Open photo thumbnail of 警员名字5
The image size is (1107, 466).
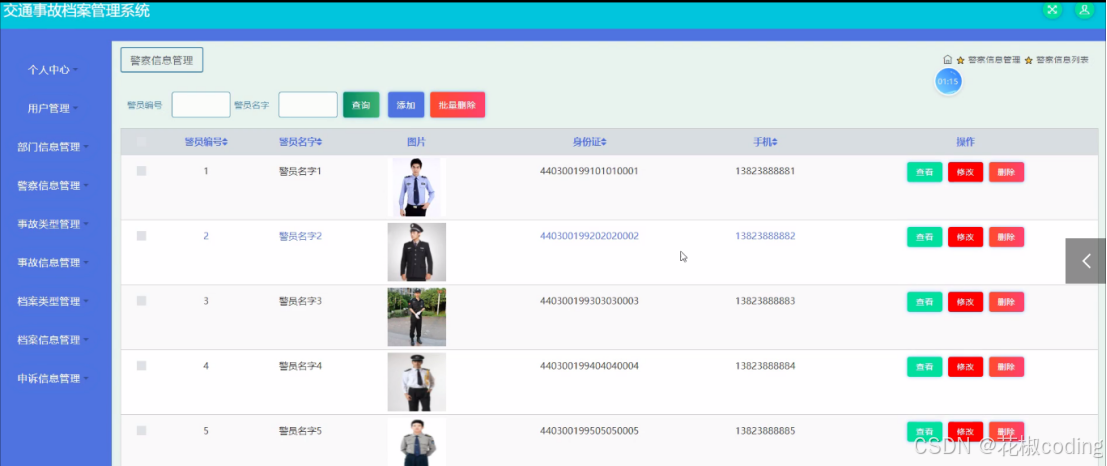click(417, 442)
